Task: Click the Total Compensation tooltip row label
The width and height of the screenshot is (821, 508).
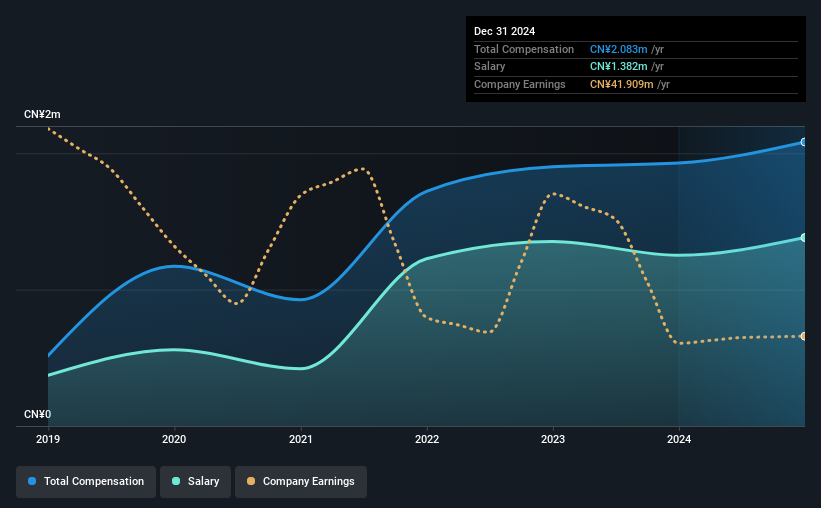Action: (x=524, y=49)
